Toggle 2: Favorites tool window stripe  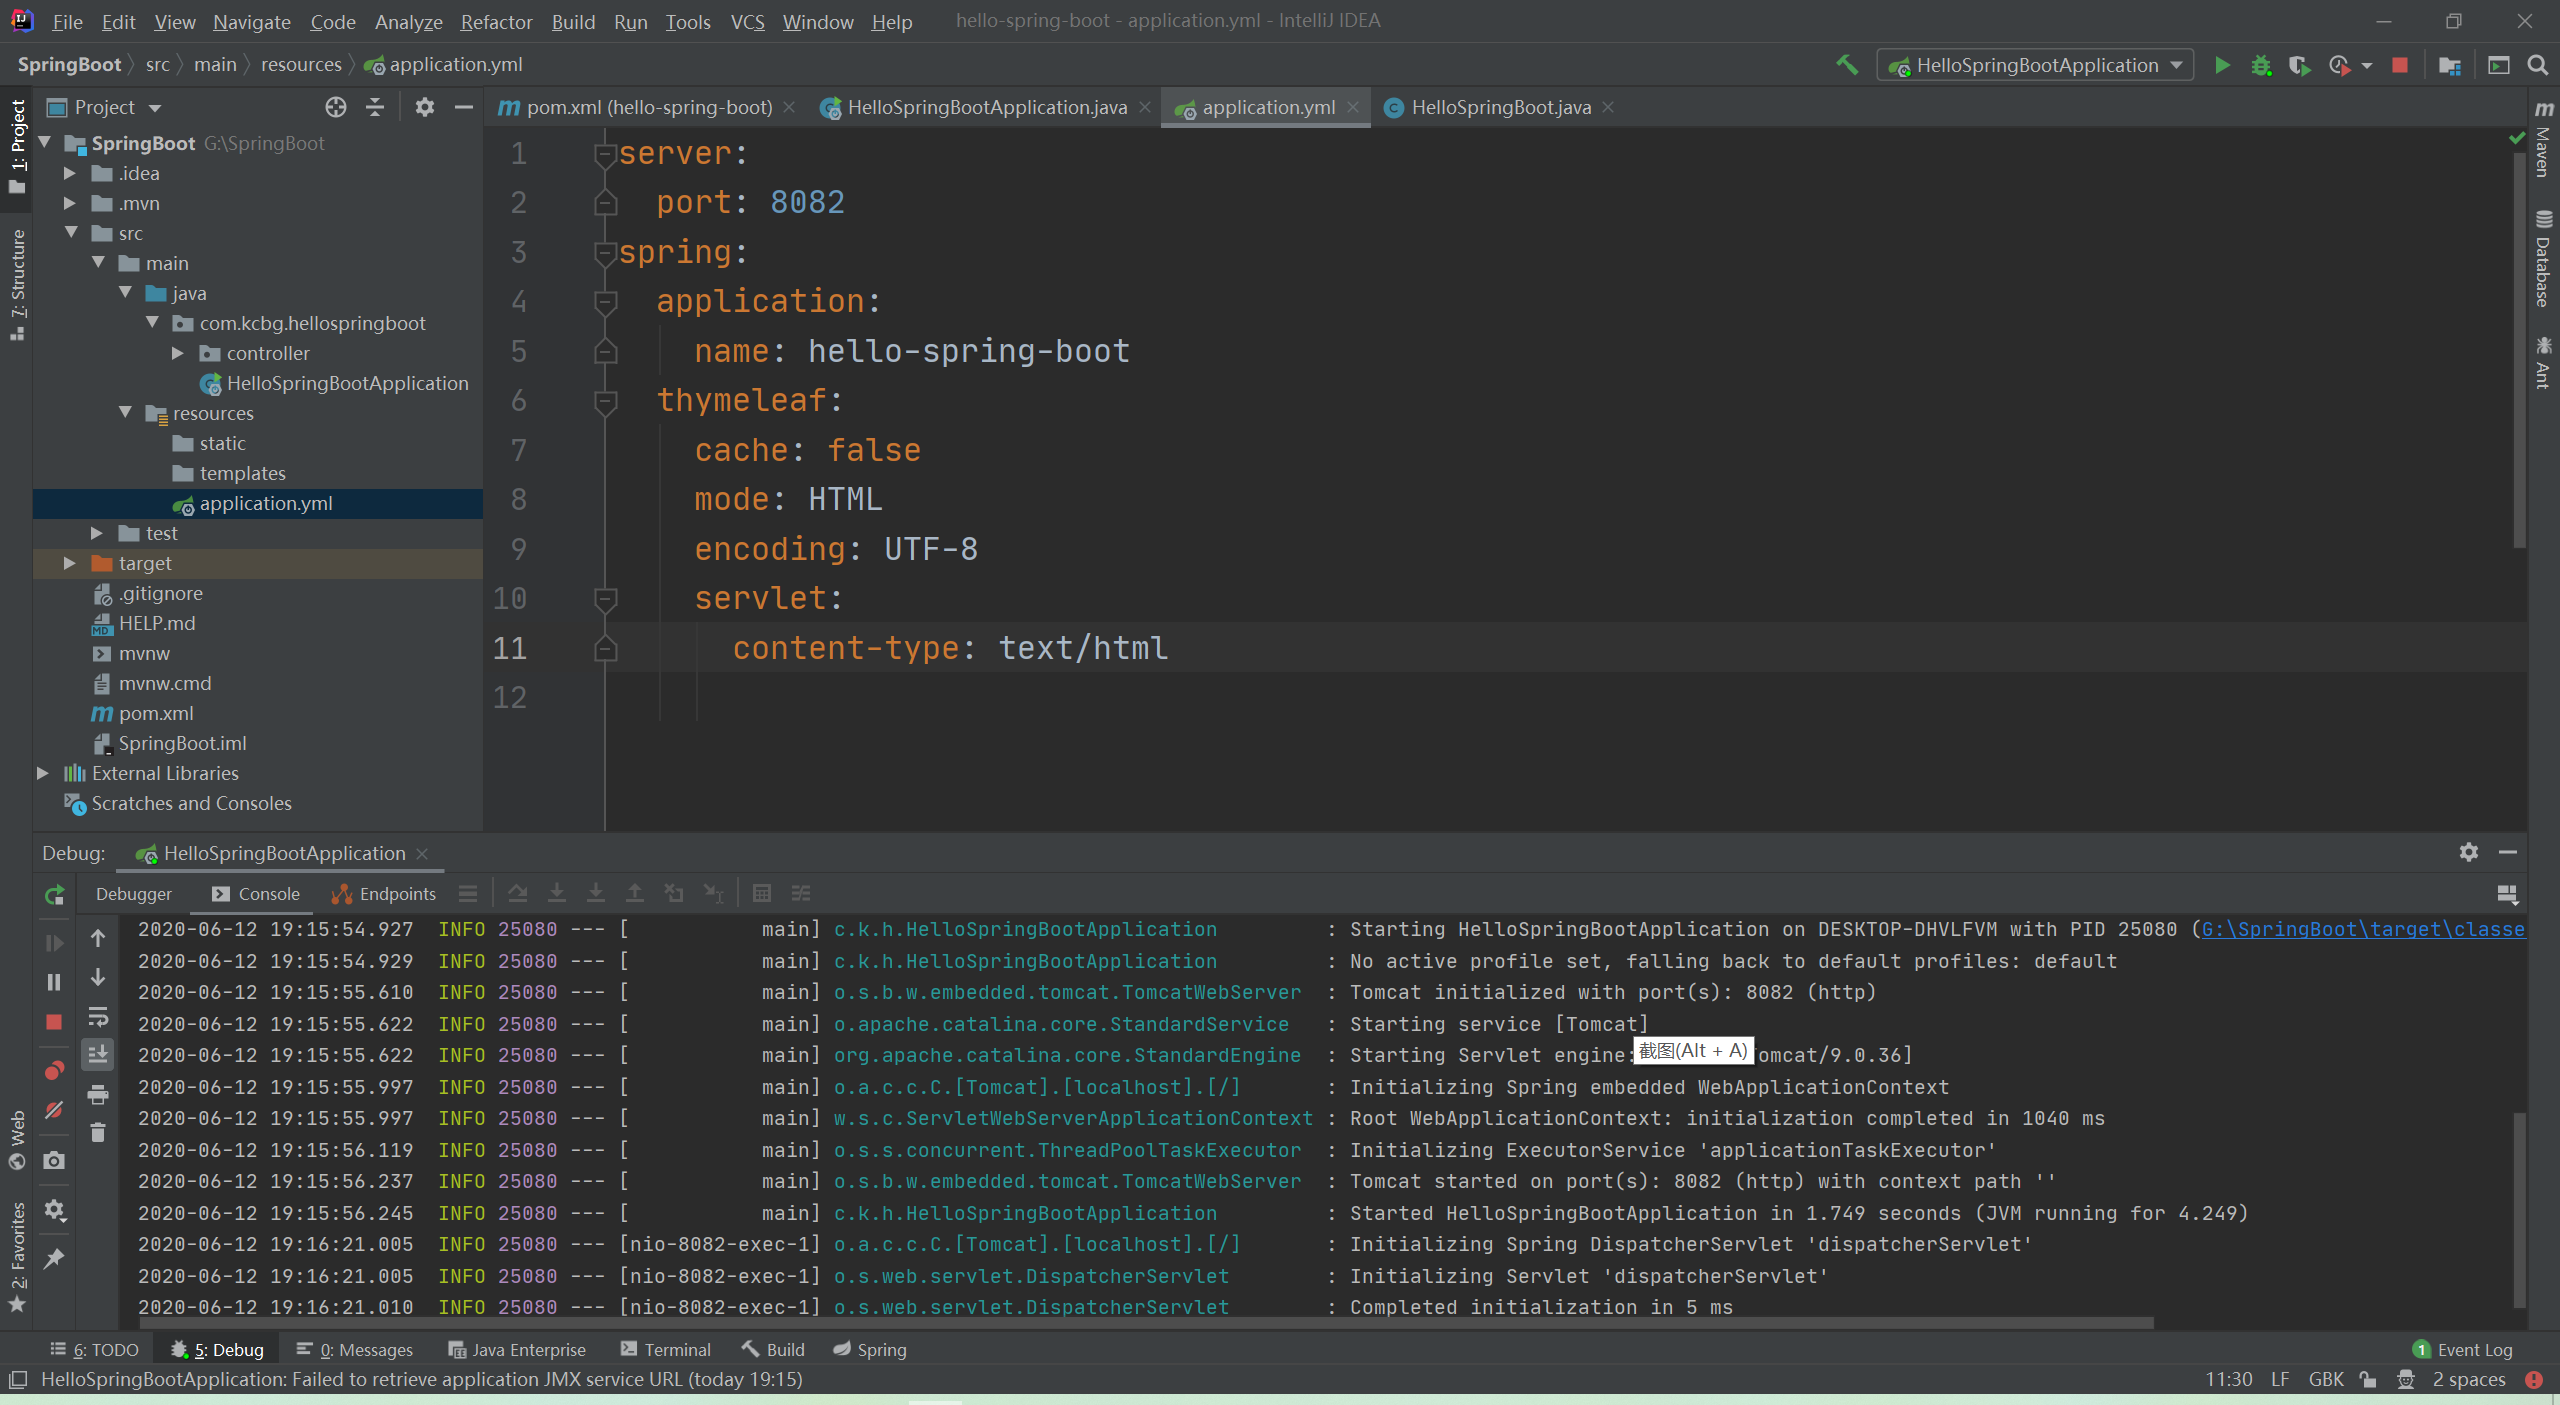17,1257
